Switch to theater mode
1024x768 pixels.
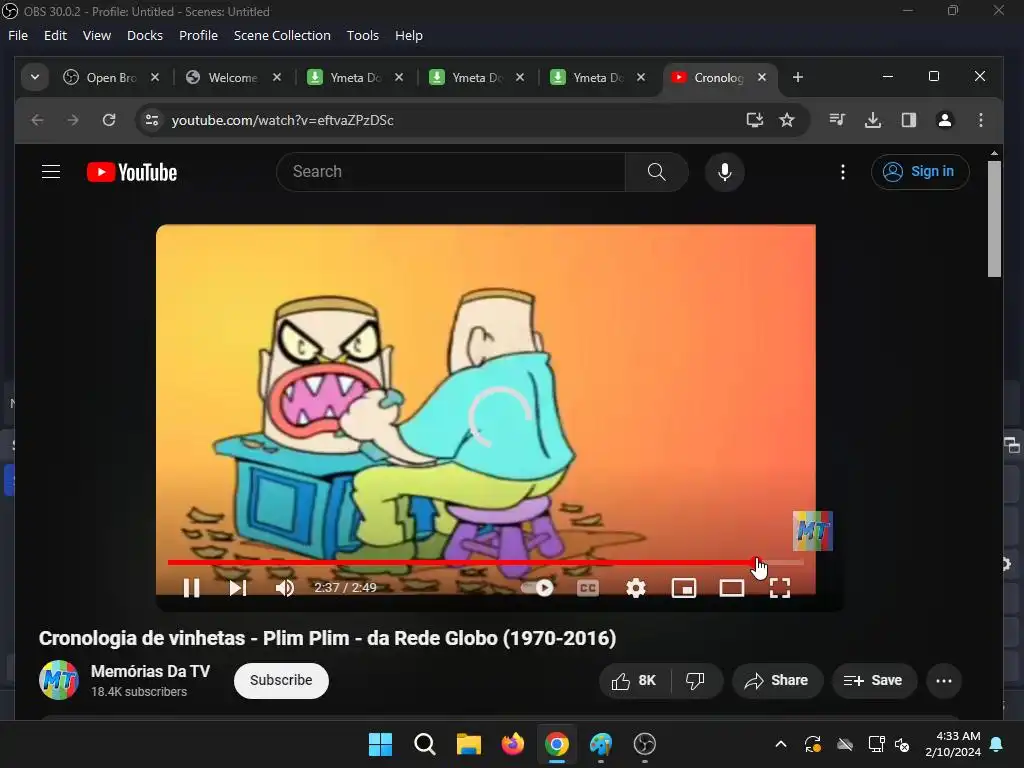click(x=731, y=588)
